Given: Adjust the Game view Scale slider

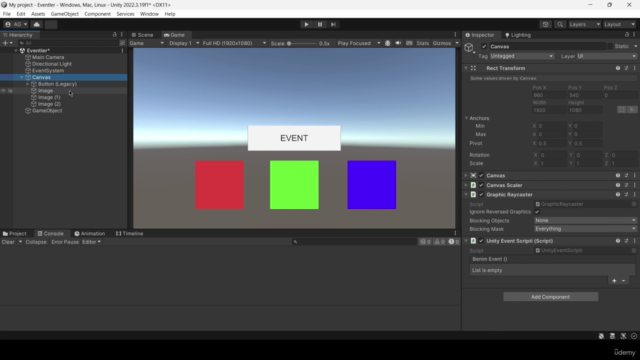Looking at the screenshot, I should pyautogui.click(x=302, y=43).
